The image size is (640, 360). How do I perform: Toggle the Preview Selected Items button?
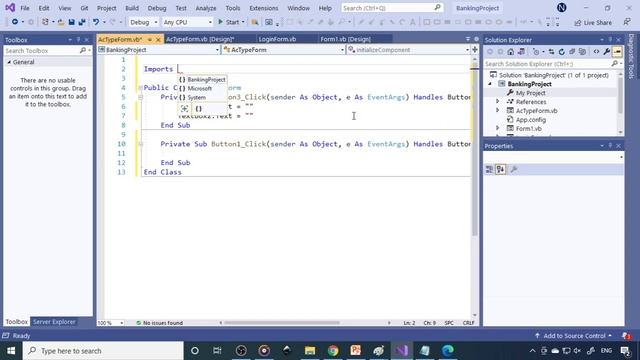pyautogui.click(x=617, y=52)
